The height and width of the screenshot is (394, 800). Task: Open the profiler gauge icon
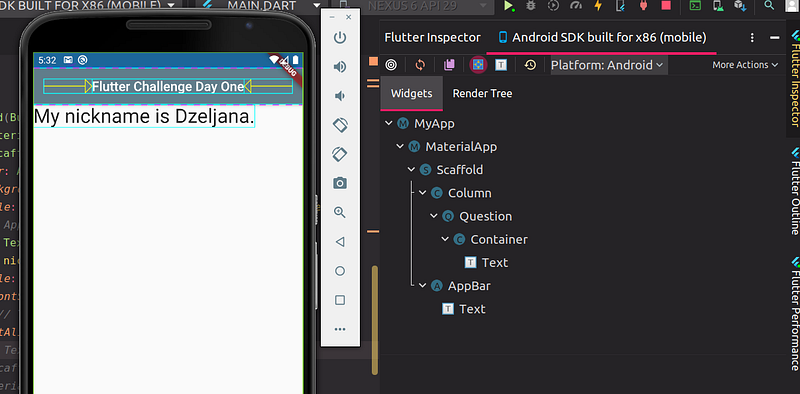click(576, 6)
